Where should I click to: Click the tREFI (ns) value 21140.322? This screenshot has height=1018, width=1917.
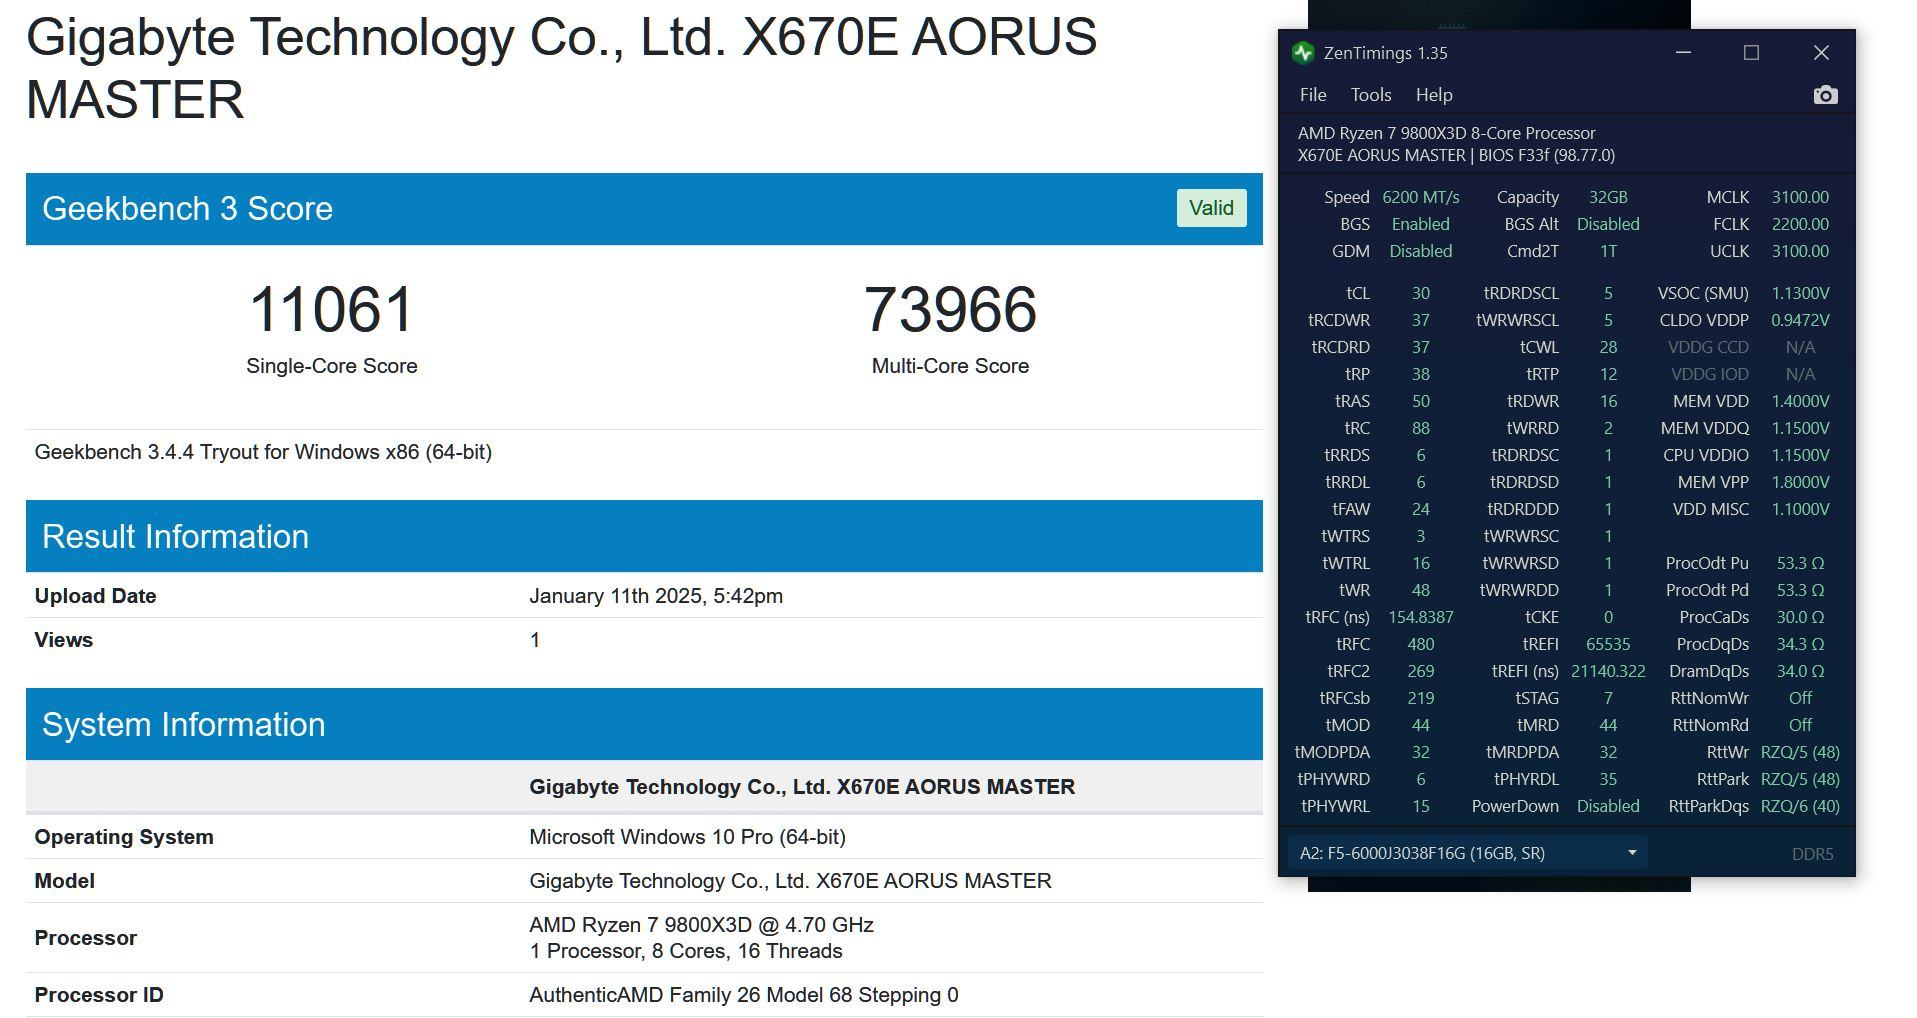[1608, 671]
